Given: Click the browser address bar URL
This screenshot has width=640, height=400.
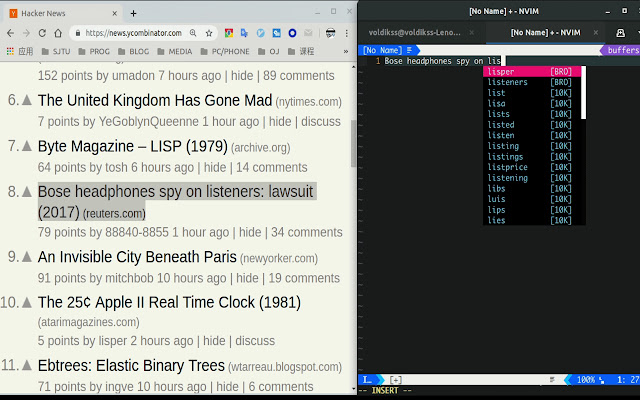Looking at the screenshot, I should [135, 32].
